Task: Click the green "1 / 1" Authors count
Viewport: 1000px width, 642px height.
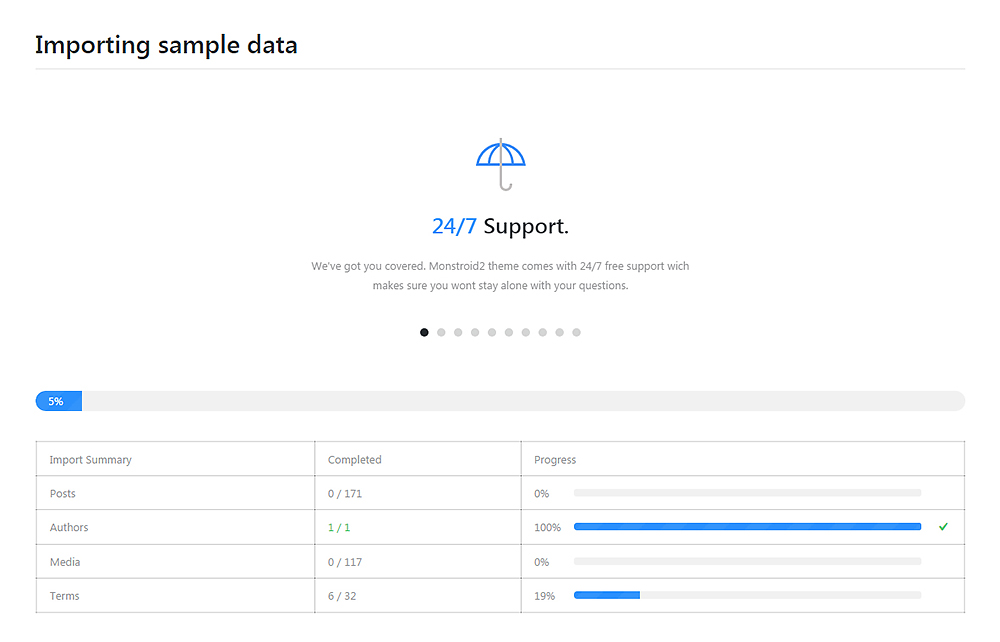Action: [x=340, y=528]
